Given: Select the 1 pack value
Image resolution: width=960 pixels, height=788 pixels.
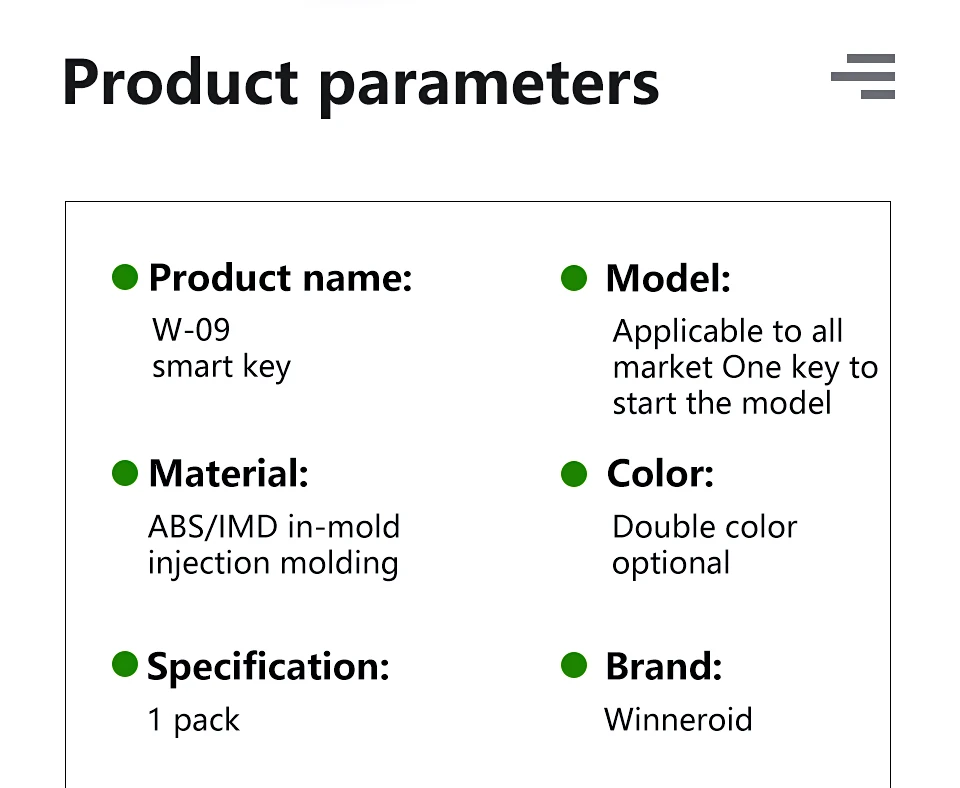Looking at the screenshot, I should (x=193, y=720).
